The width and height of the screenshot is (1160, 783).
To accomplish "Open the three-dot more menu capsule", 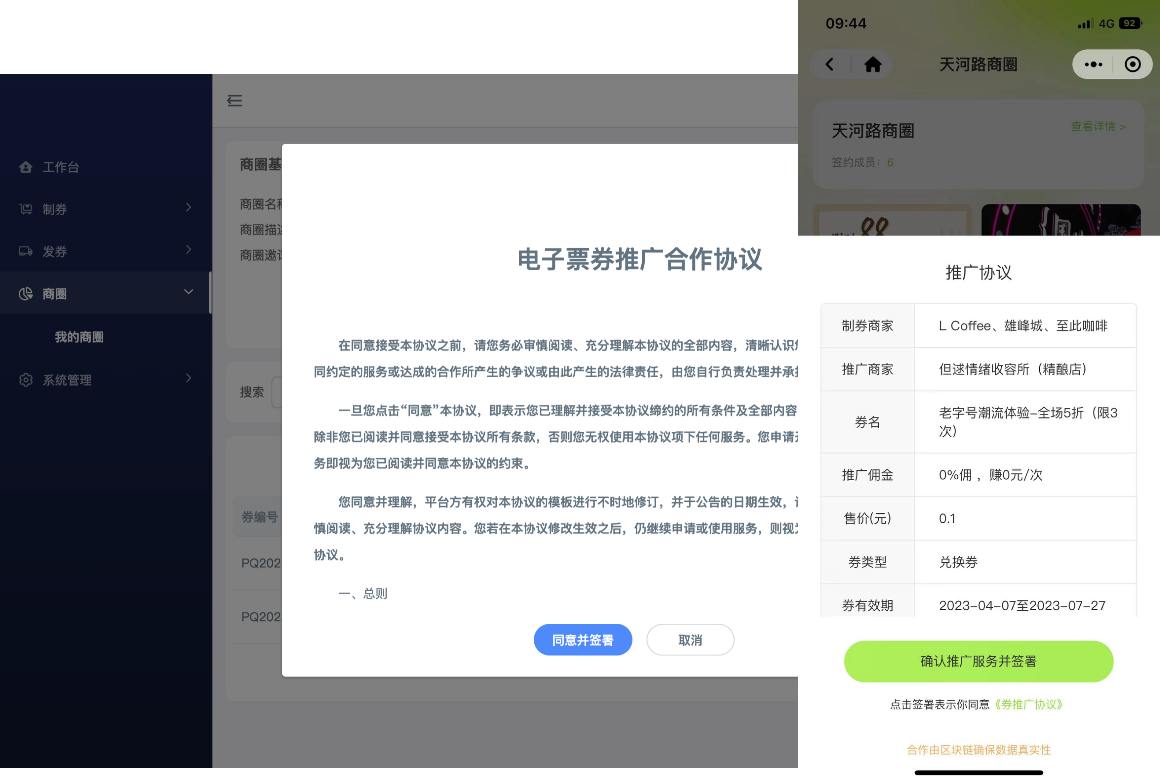I will coord(1094,64).
